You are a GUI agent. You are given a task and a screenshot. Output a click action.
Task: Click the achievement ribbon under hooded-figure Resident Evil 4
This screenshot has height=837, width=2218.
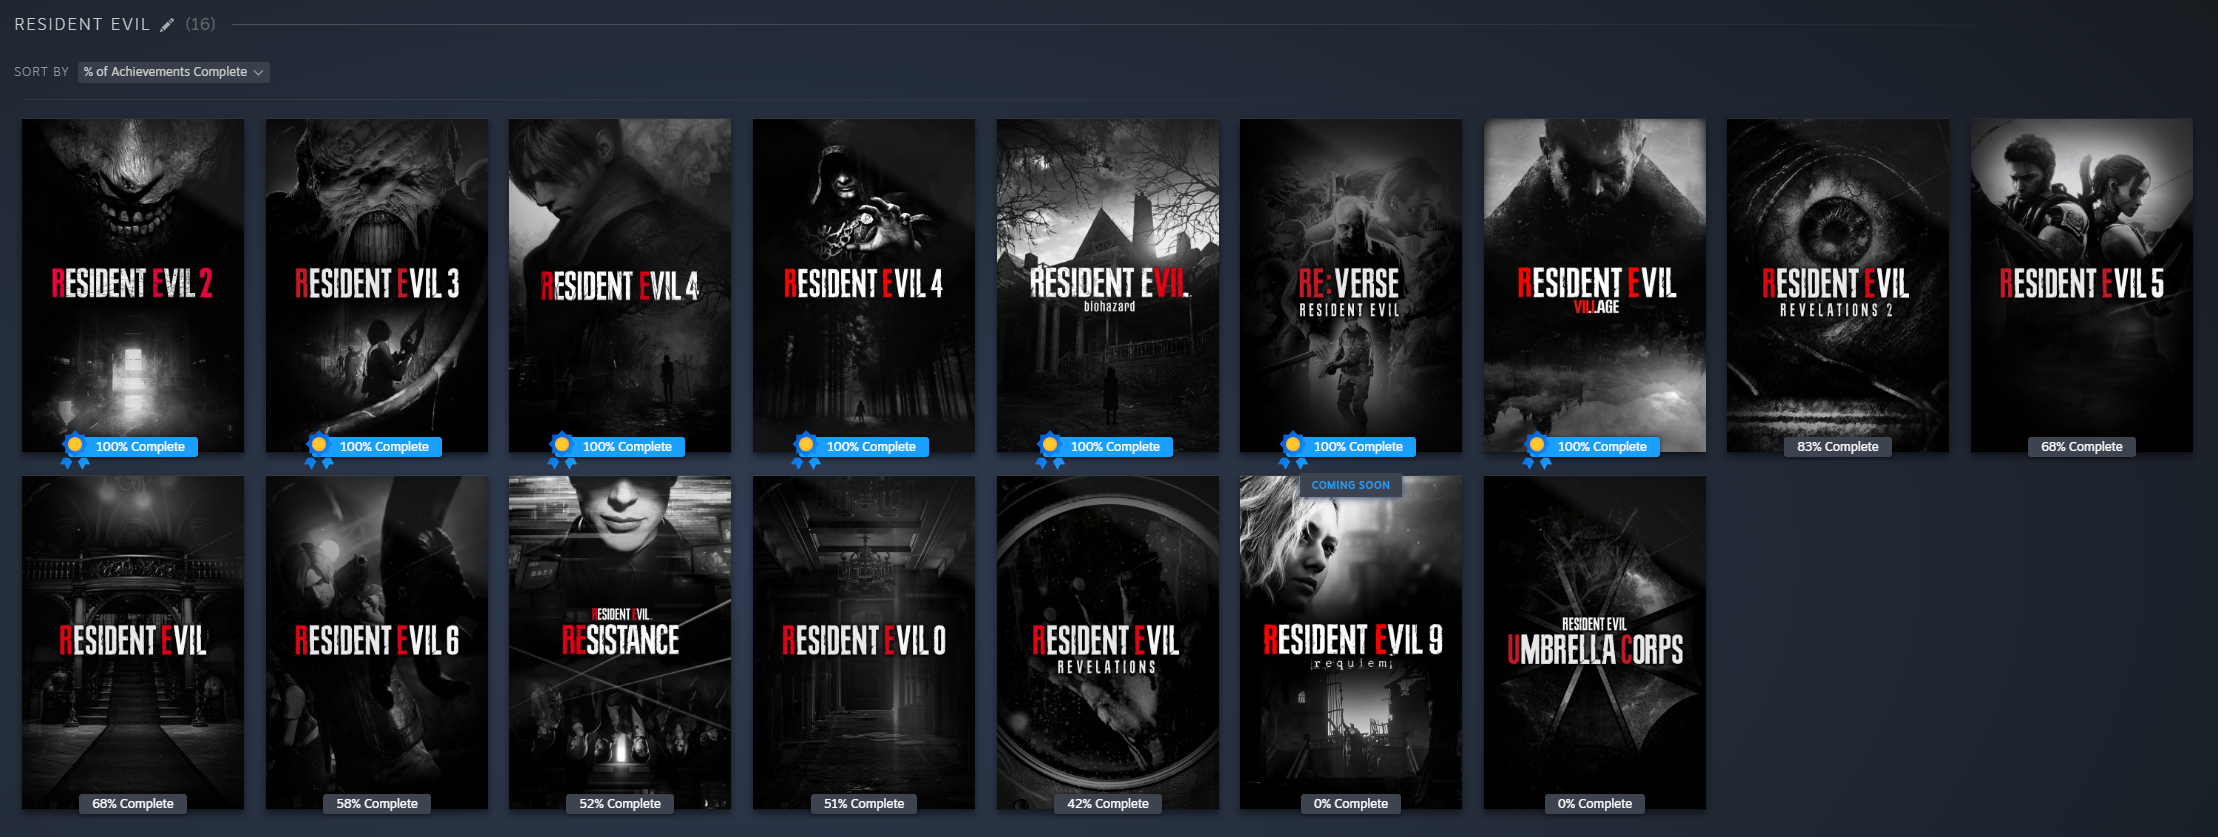(806, 450)
